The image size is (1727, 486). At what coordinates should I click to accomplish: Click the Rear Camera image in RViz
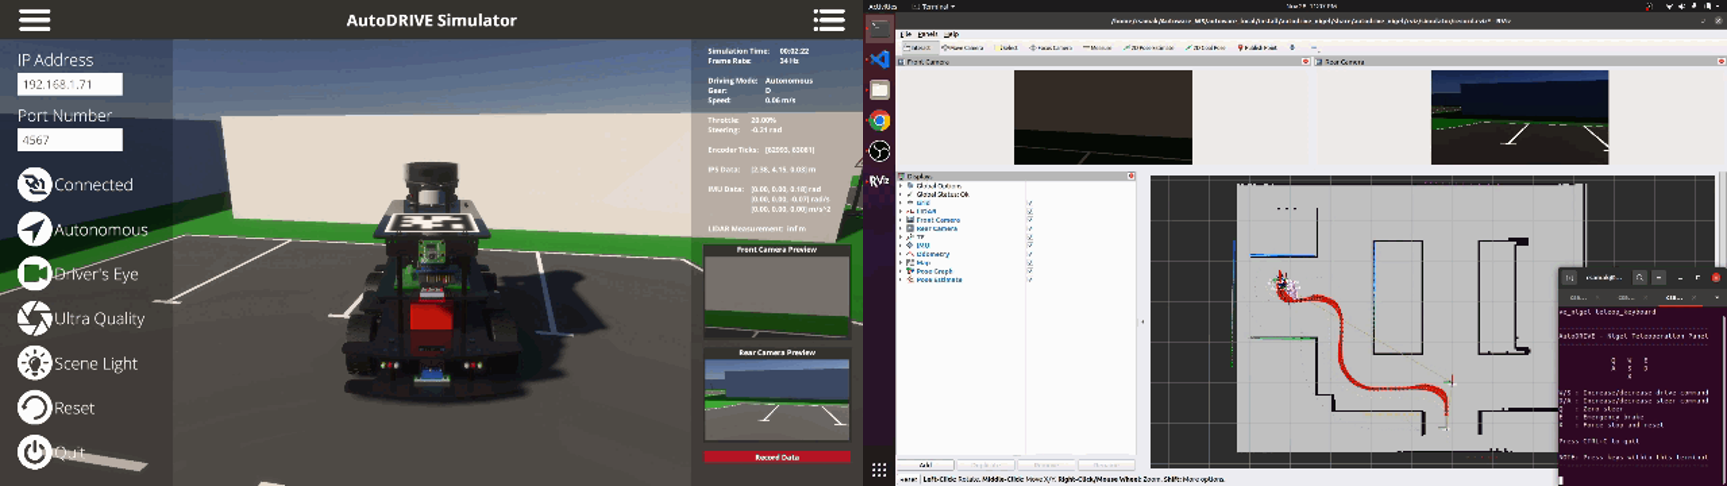tap(1520, 117)
